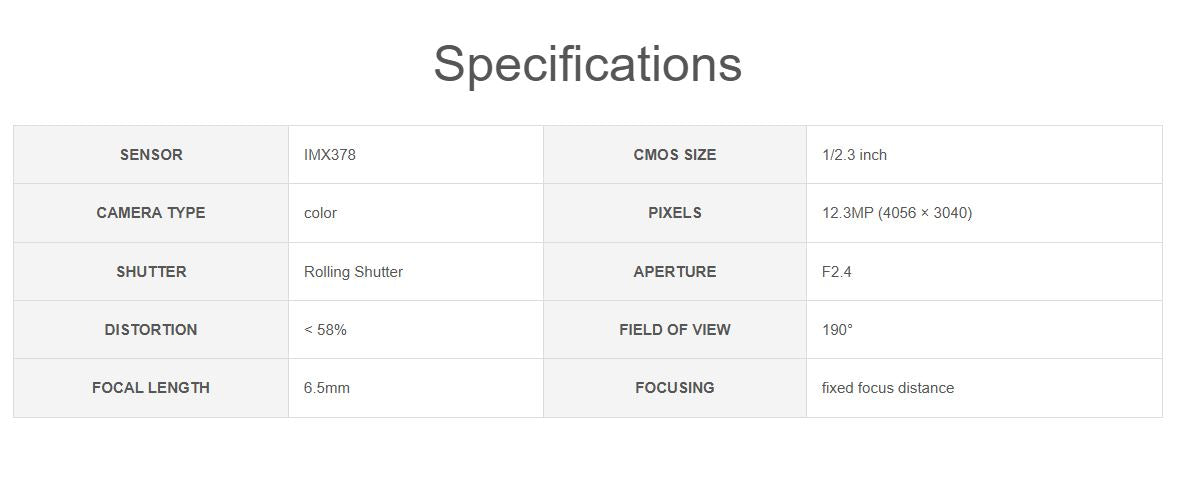Select the 1/2.3 inch value
This screenshot has width=1177, height=484.
pos(854,155)
